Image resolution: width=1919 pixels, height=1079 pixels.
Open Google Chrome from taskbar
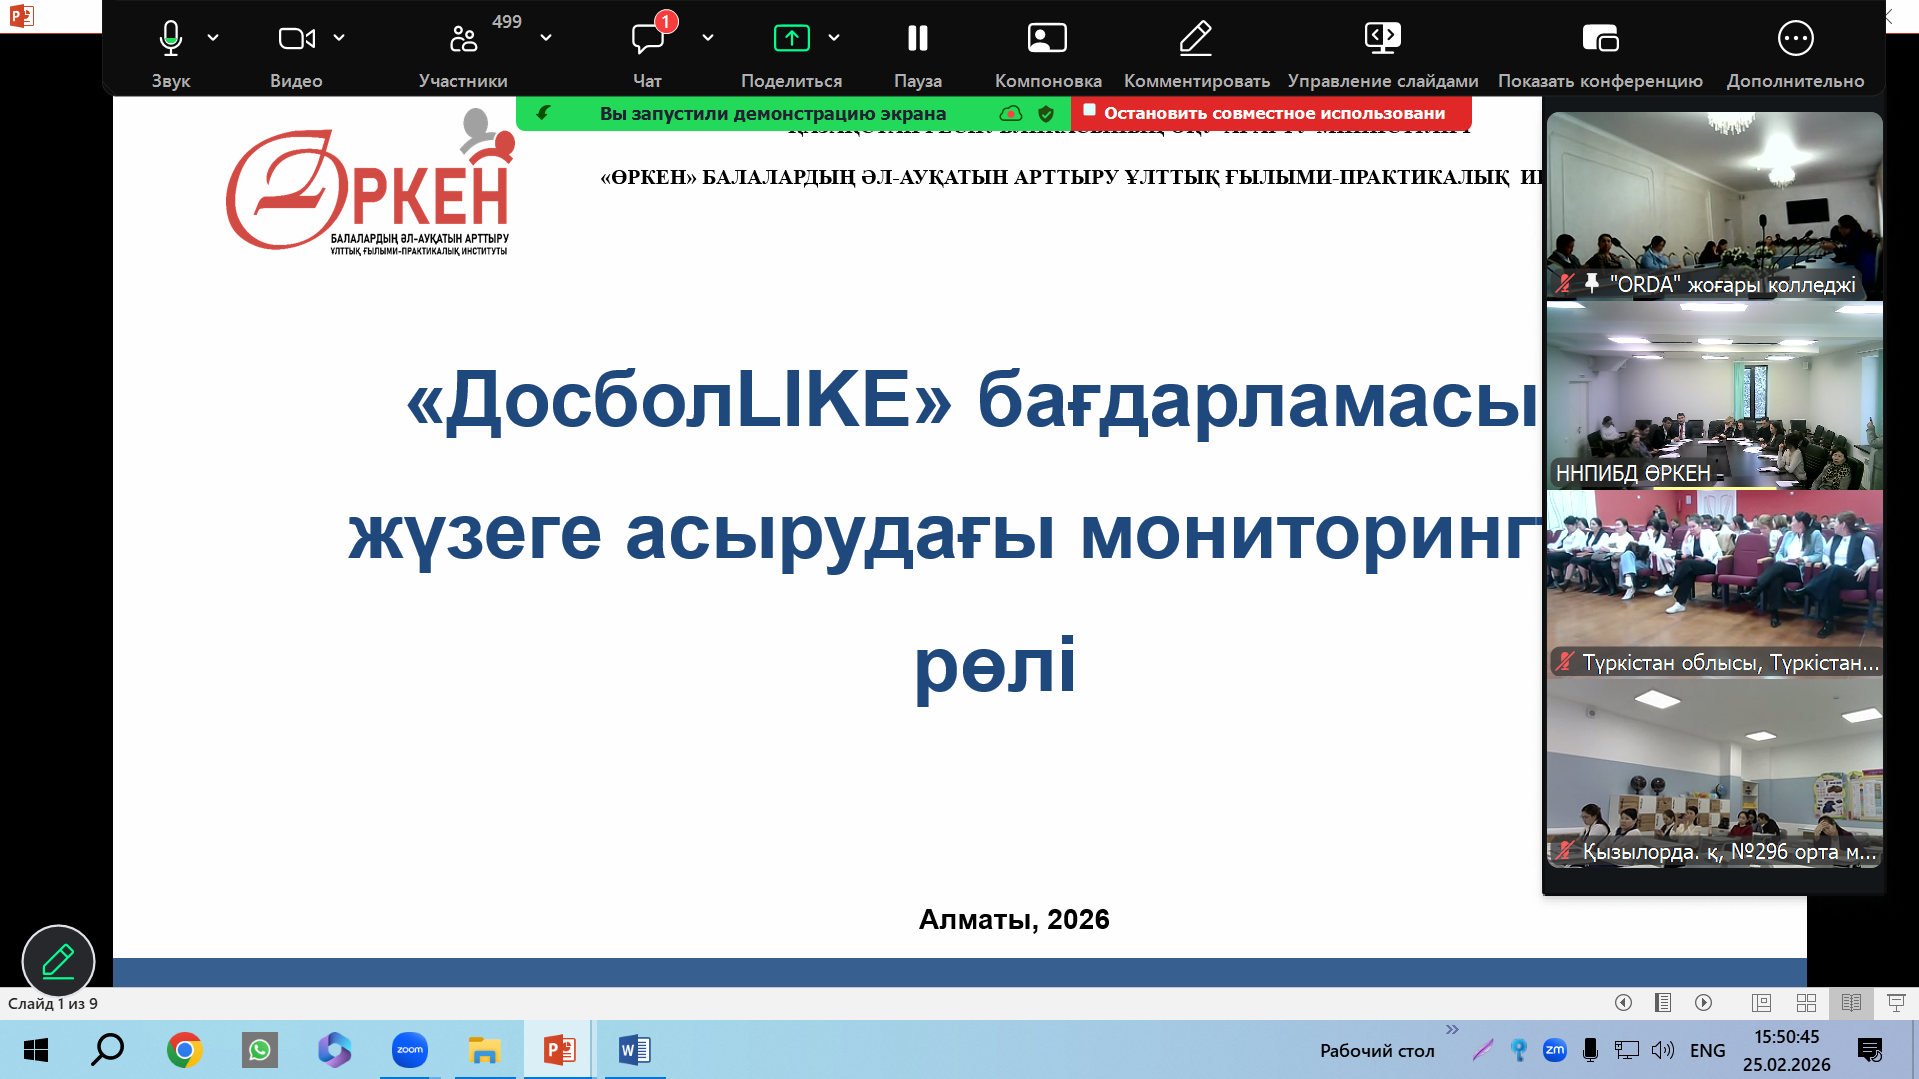click(x=184, y=1050)
